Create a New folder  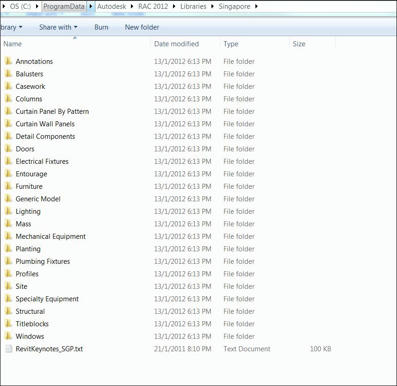(142, 27)
